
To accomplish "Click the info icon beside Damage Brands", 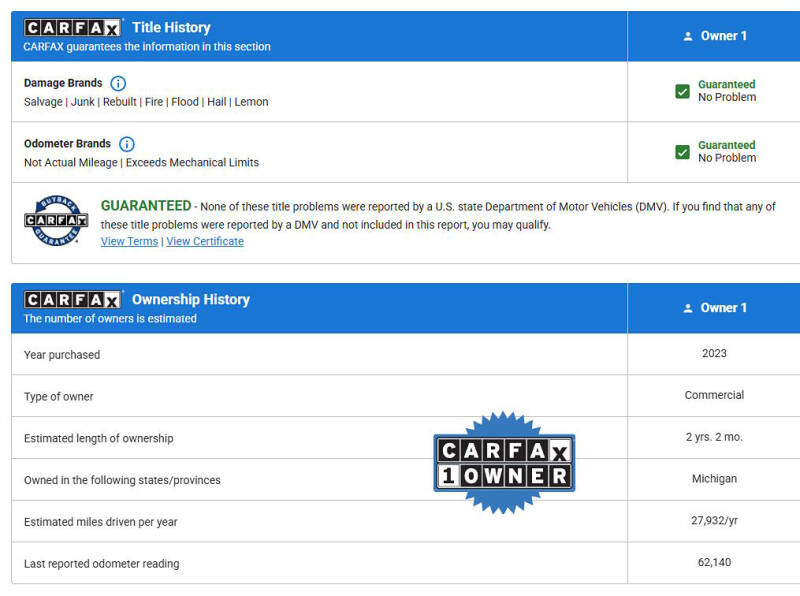I will (x=118, y=83).
